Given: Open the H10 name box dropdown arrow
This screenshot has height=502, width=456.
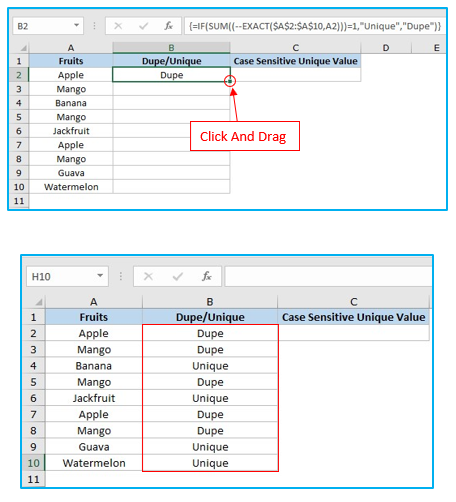Looking at the screenshot, I should point(100,276).
